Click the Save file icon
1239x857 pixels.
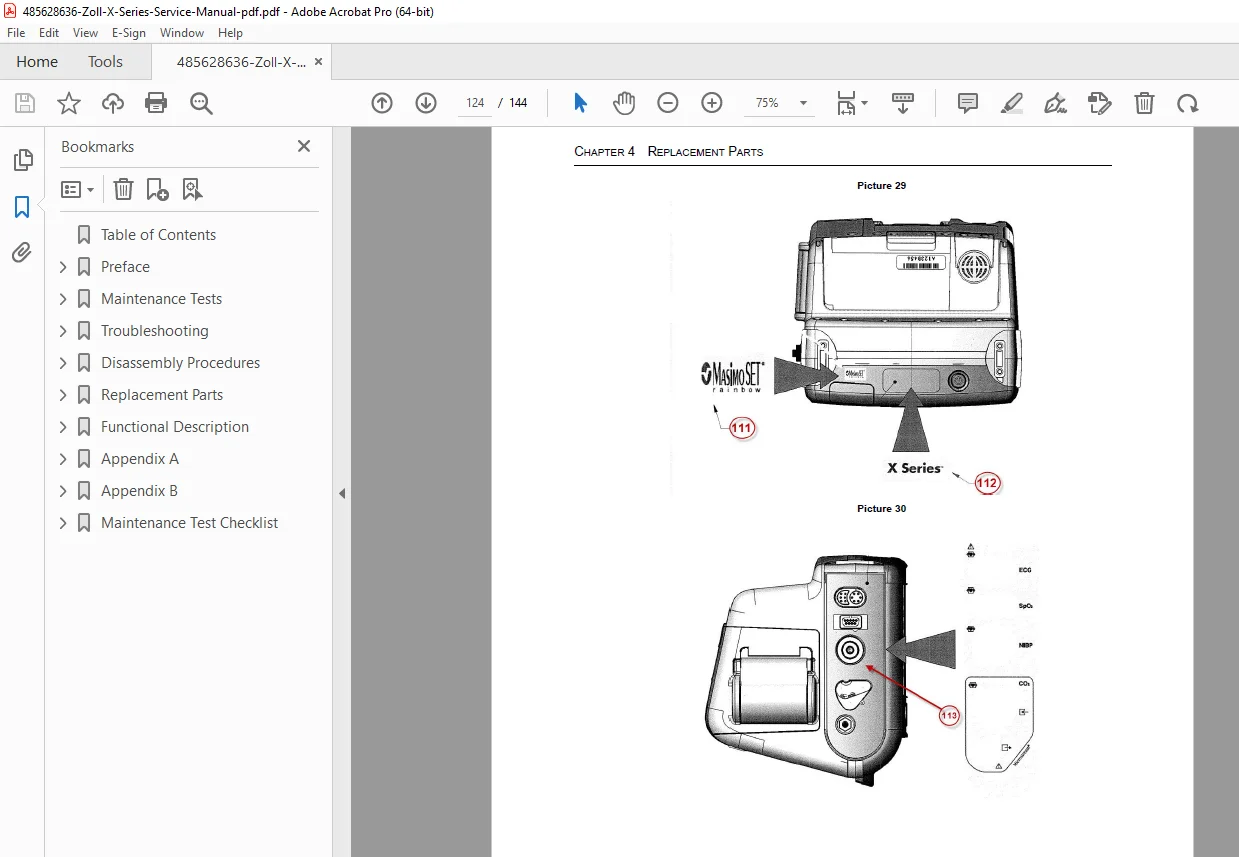25,103
